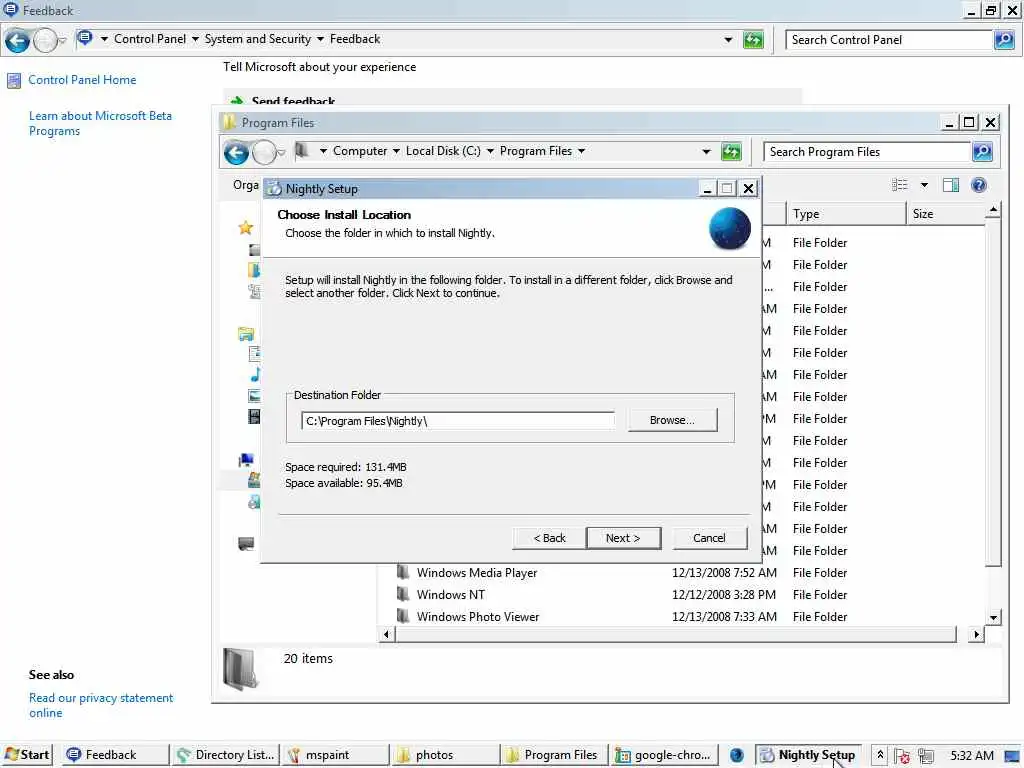
Task: Select the Windows NT folder
Action: click(x=451, y=595)
